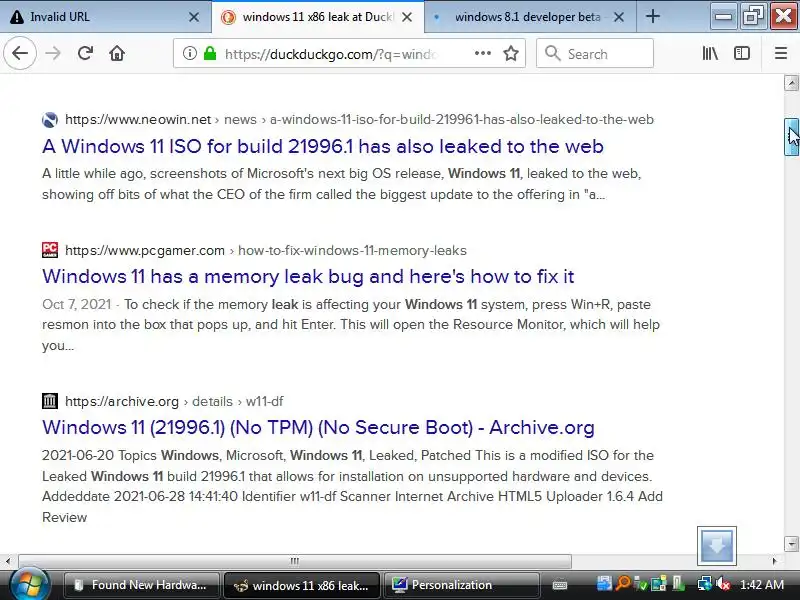The height and width of the screenshot is (600, 800).
Task: Bookmark this page with the star
Action: (511, 53)
